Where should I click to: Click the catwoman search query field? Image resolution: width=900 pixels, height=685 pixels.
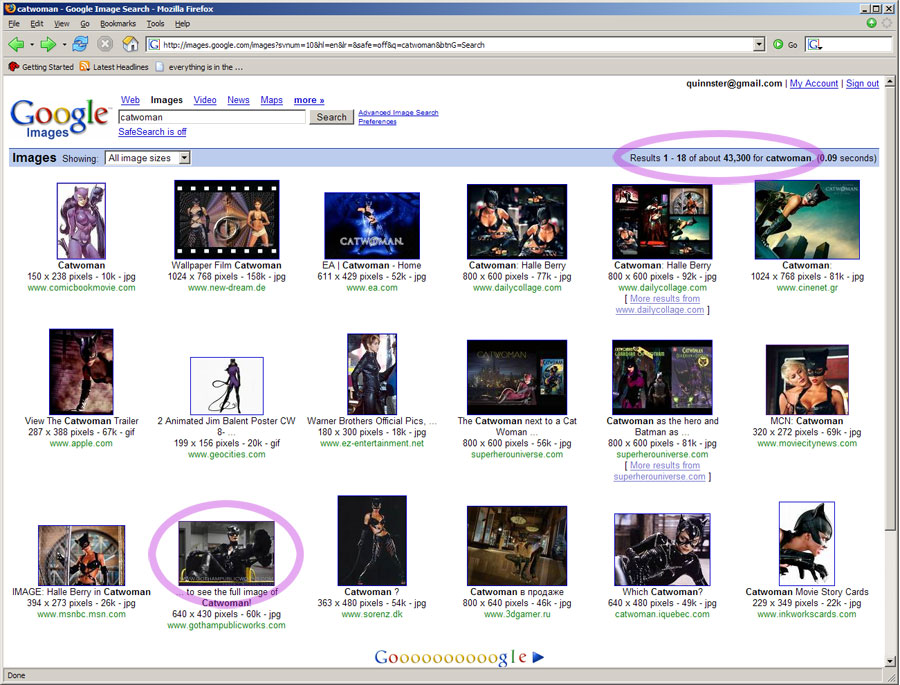pyautogui.click(x=212, y=117)
